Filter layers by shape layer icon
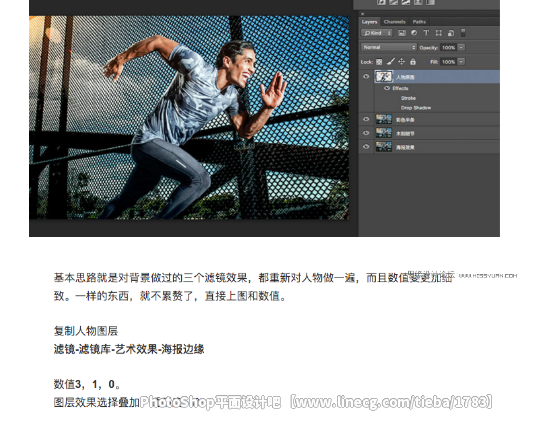 point(439,33)
